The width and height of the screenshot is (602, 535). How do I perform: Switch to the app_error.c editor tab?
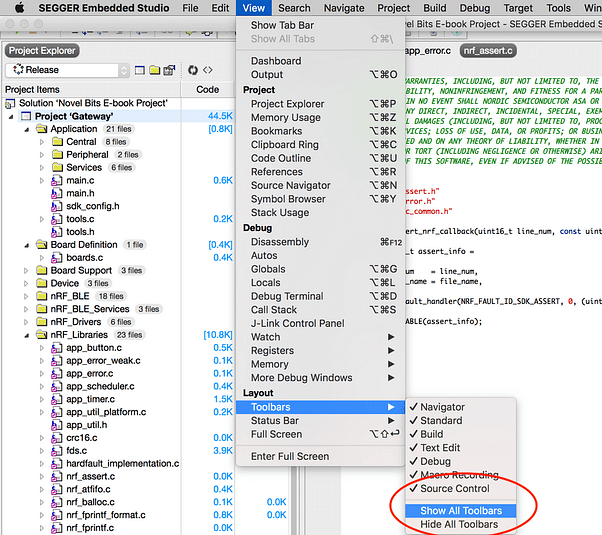pyautogui.click(x=428, y=51)
